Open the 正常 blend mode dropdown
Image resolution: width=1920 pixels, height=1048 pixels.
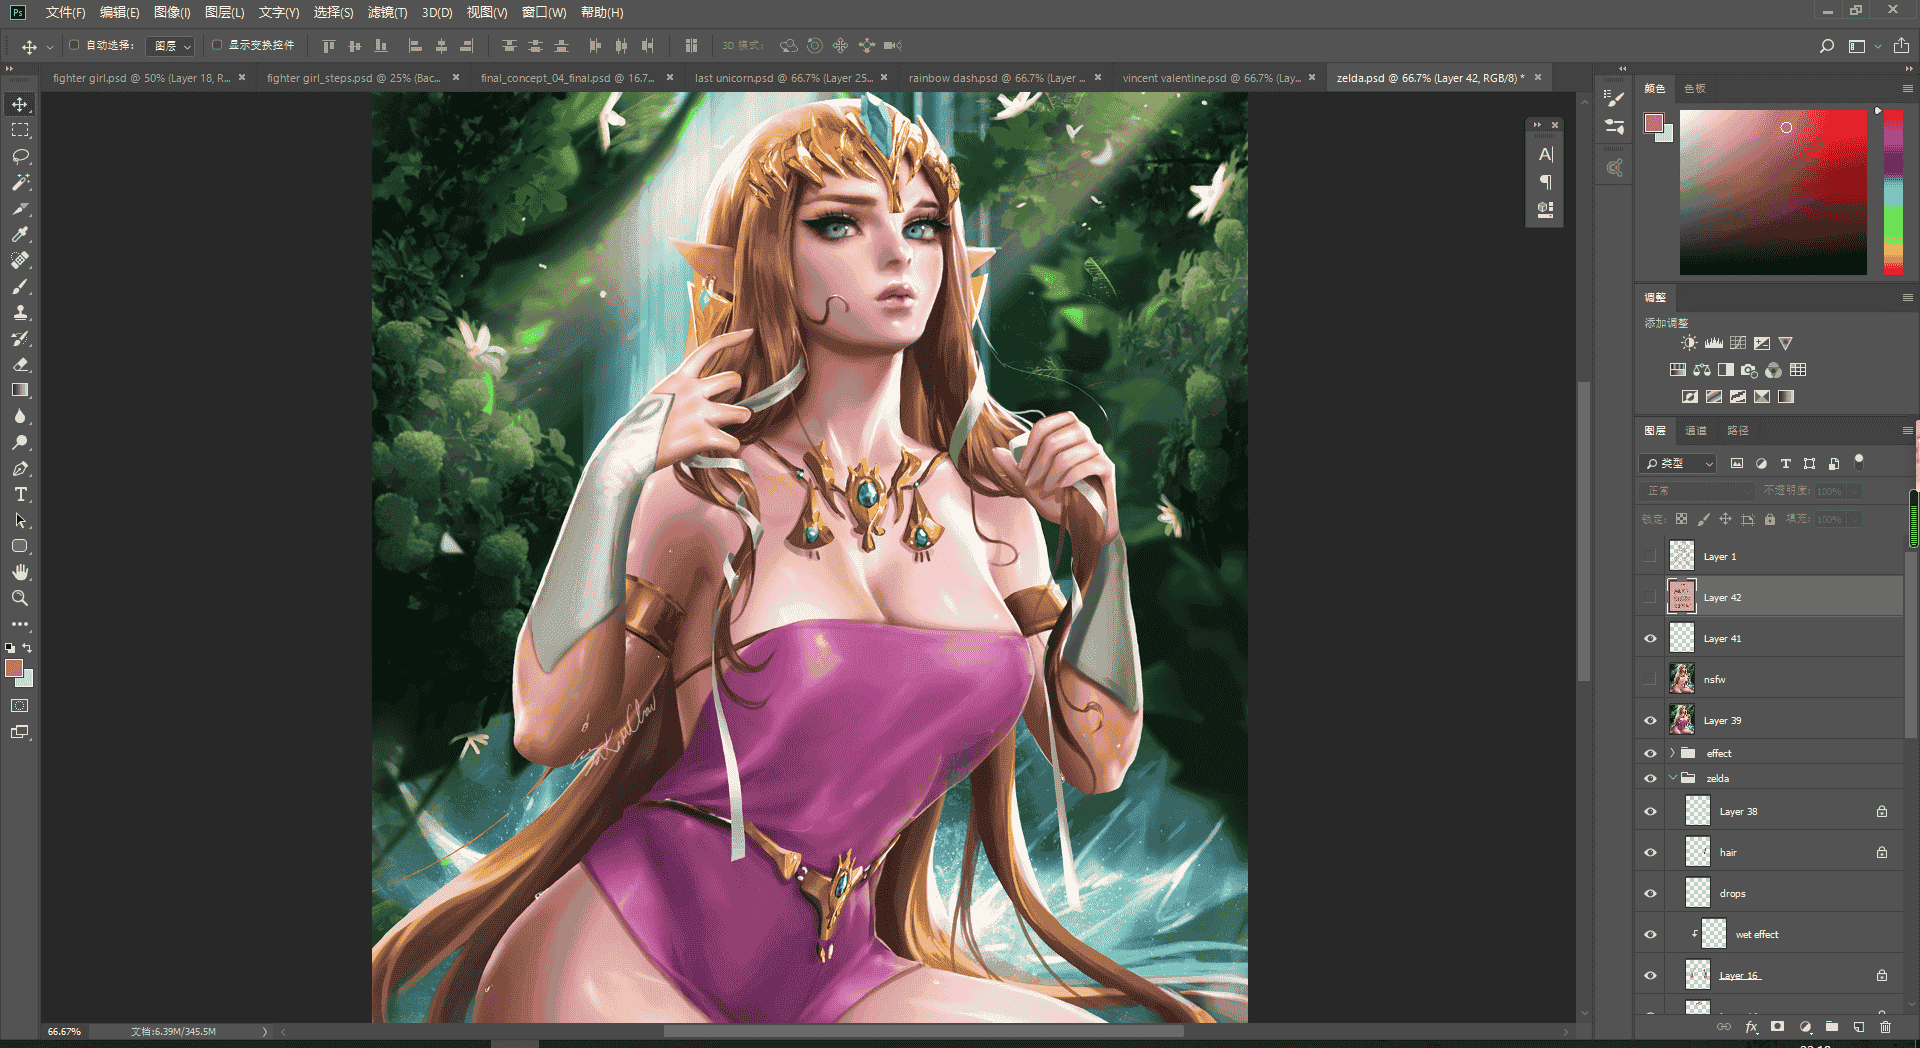tap(1697, 491)
